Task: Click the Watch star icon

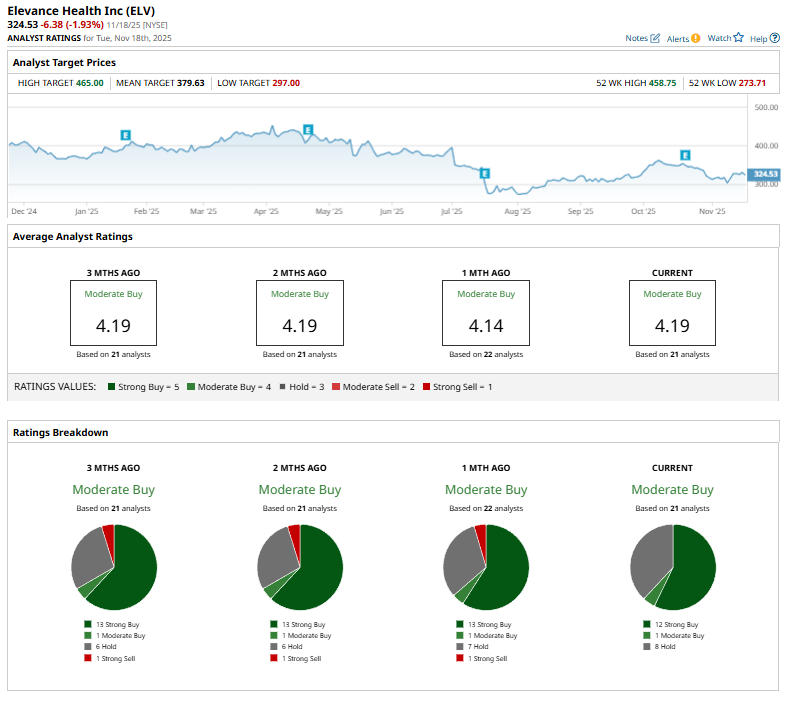Action: pos(738,38)
